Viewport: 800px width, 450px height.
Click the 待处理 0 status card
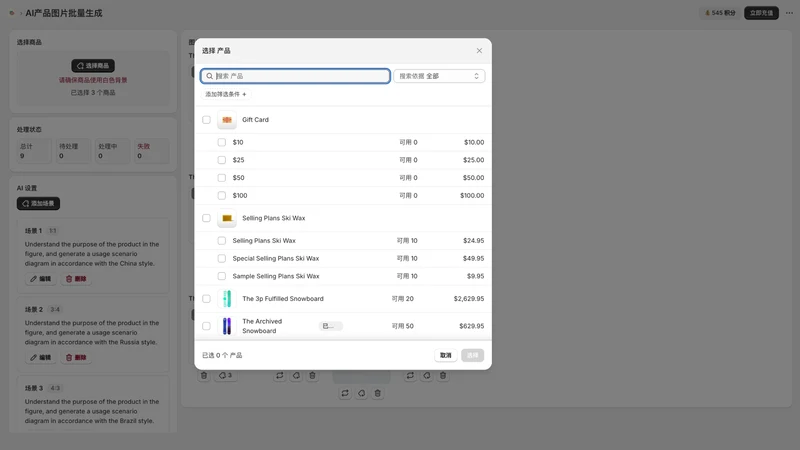click(x=73, y=151)
